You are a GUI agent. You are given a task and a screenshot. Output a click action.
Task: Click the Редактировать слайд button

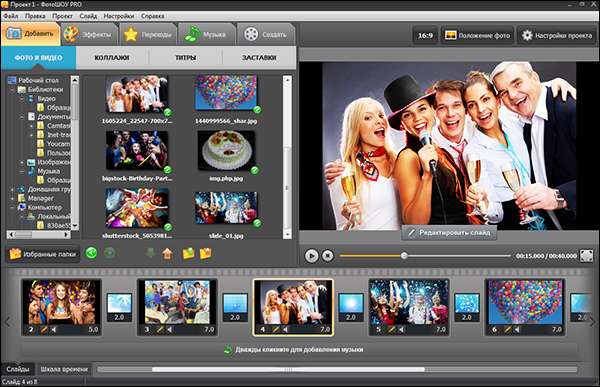pos(449,233)
